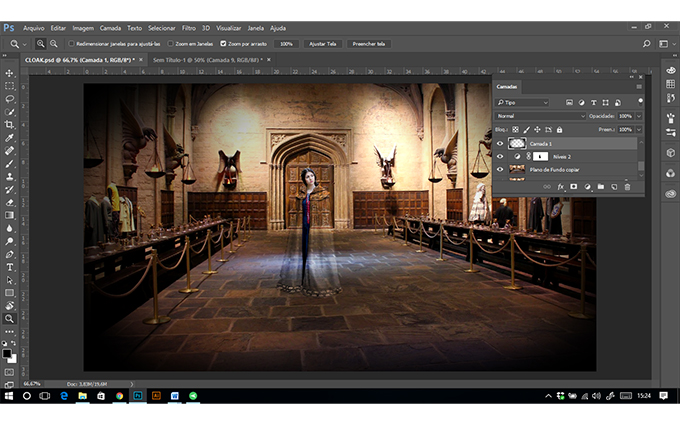Expand the Opacidade slider arrow

click(639, 116)
